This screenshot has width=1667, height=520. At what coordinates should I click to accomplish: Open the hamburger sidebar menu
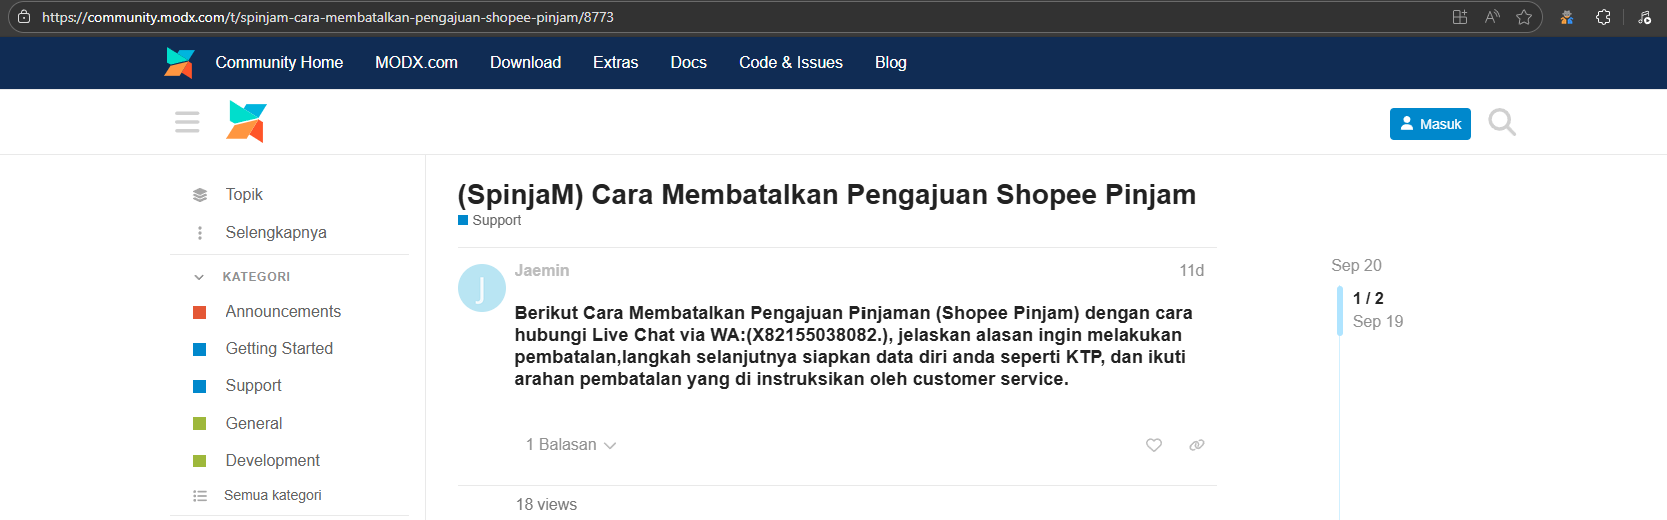coord(187,122)
